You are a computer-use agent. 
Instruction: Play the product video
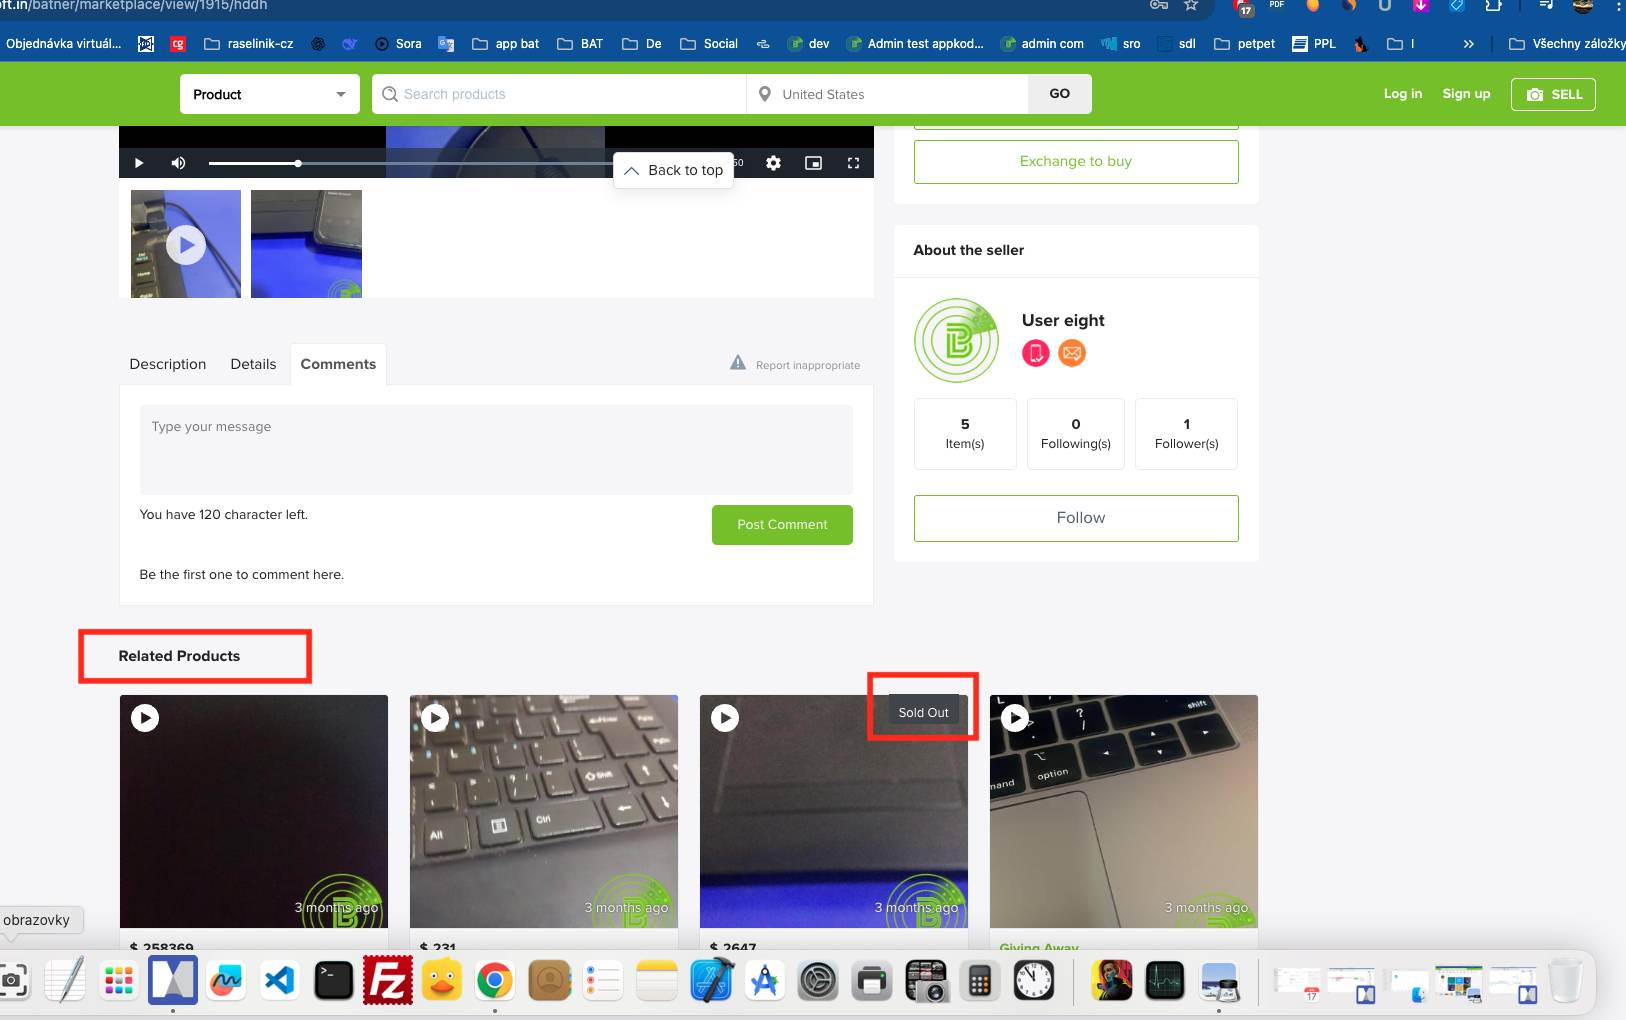[x=139, y=163]
